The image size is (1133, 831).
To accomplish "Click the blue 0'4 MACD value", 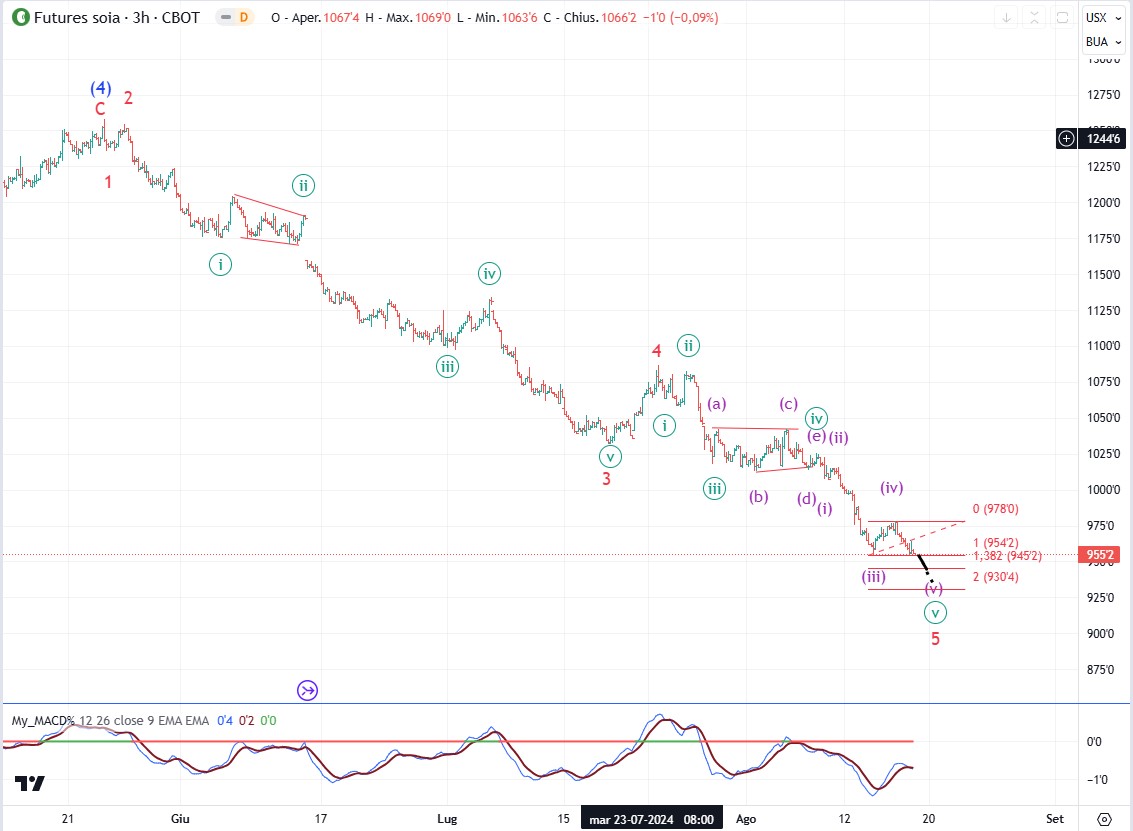I will click(225, 720).
